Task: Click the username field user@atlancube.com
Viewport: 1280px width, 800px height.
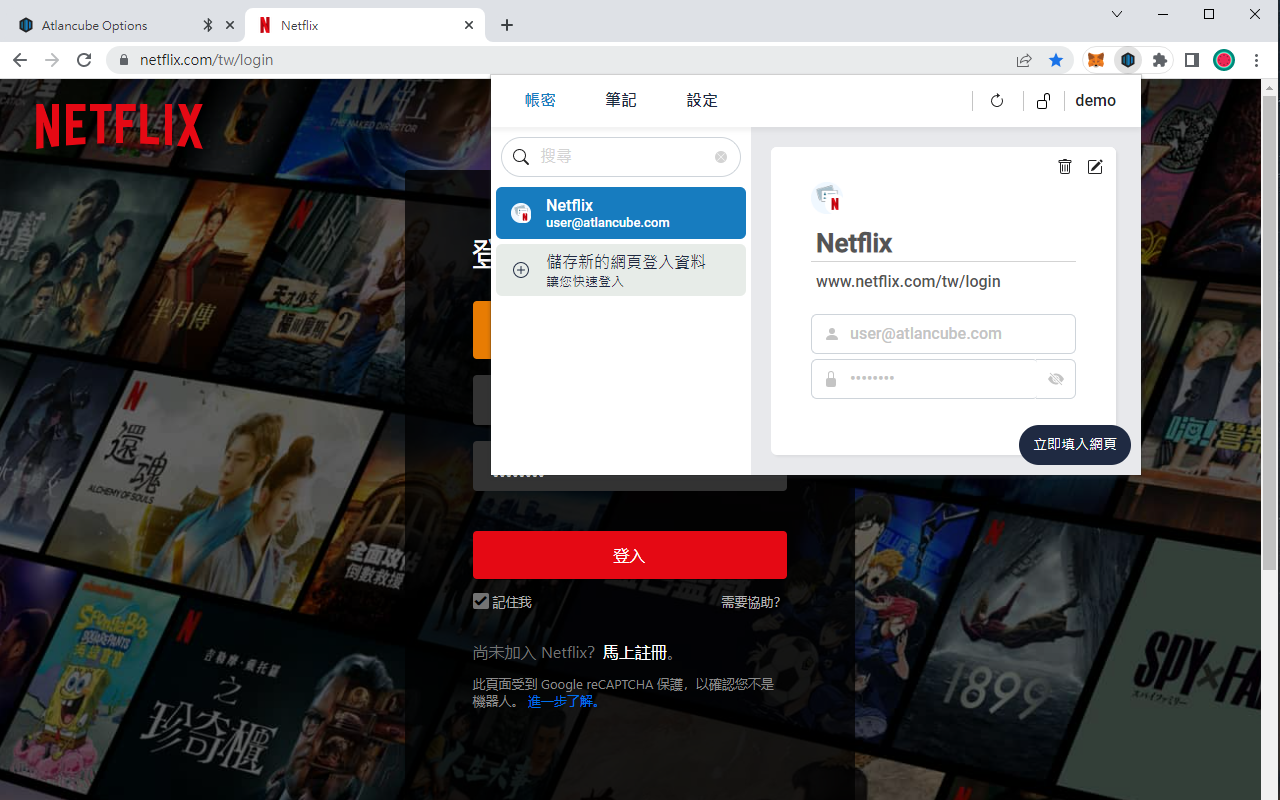Action: coord(943,334)
